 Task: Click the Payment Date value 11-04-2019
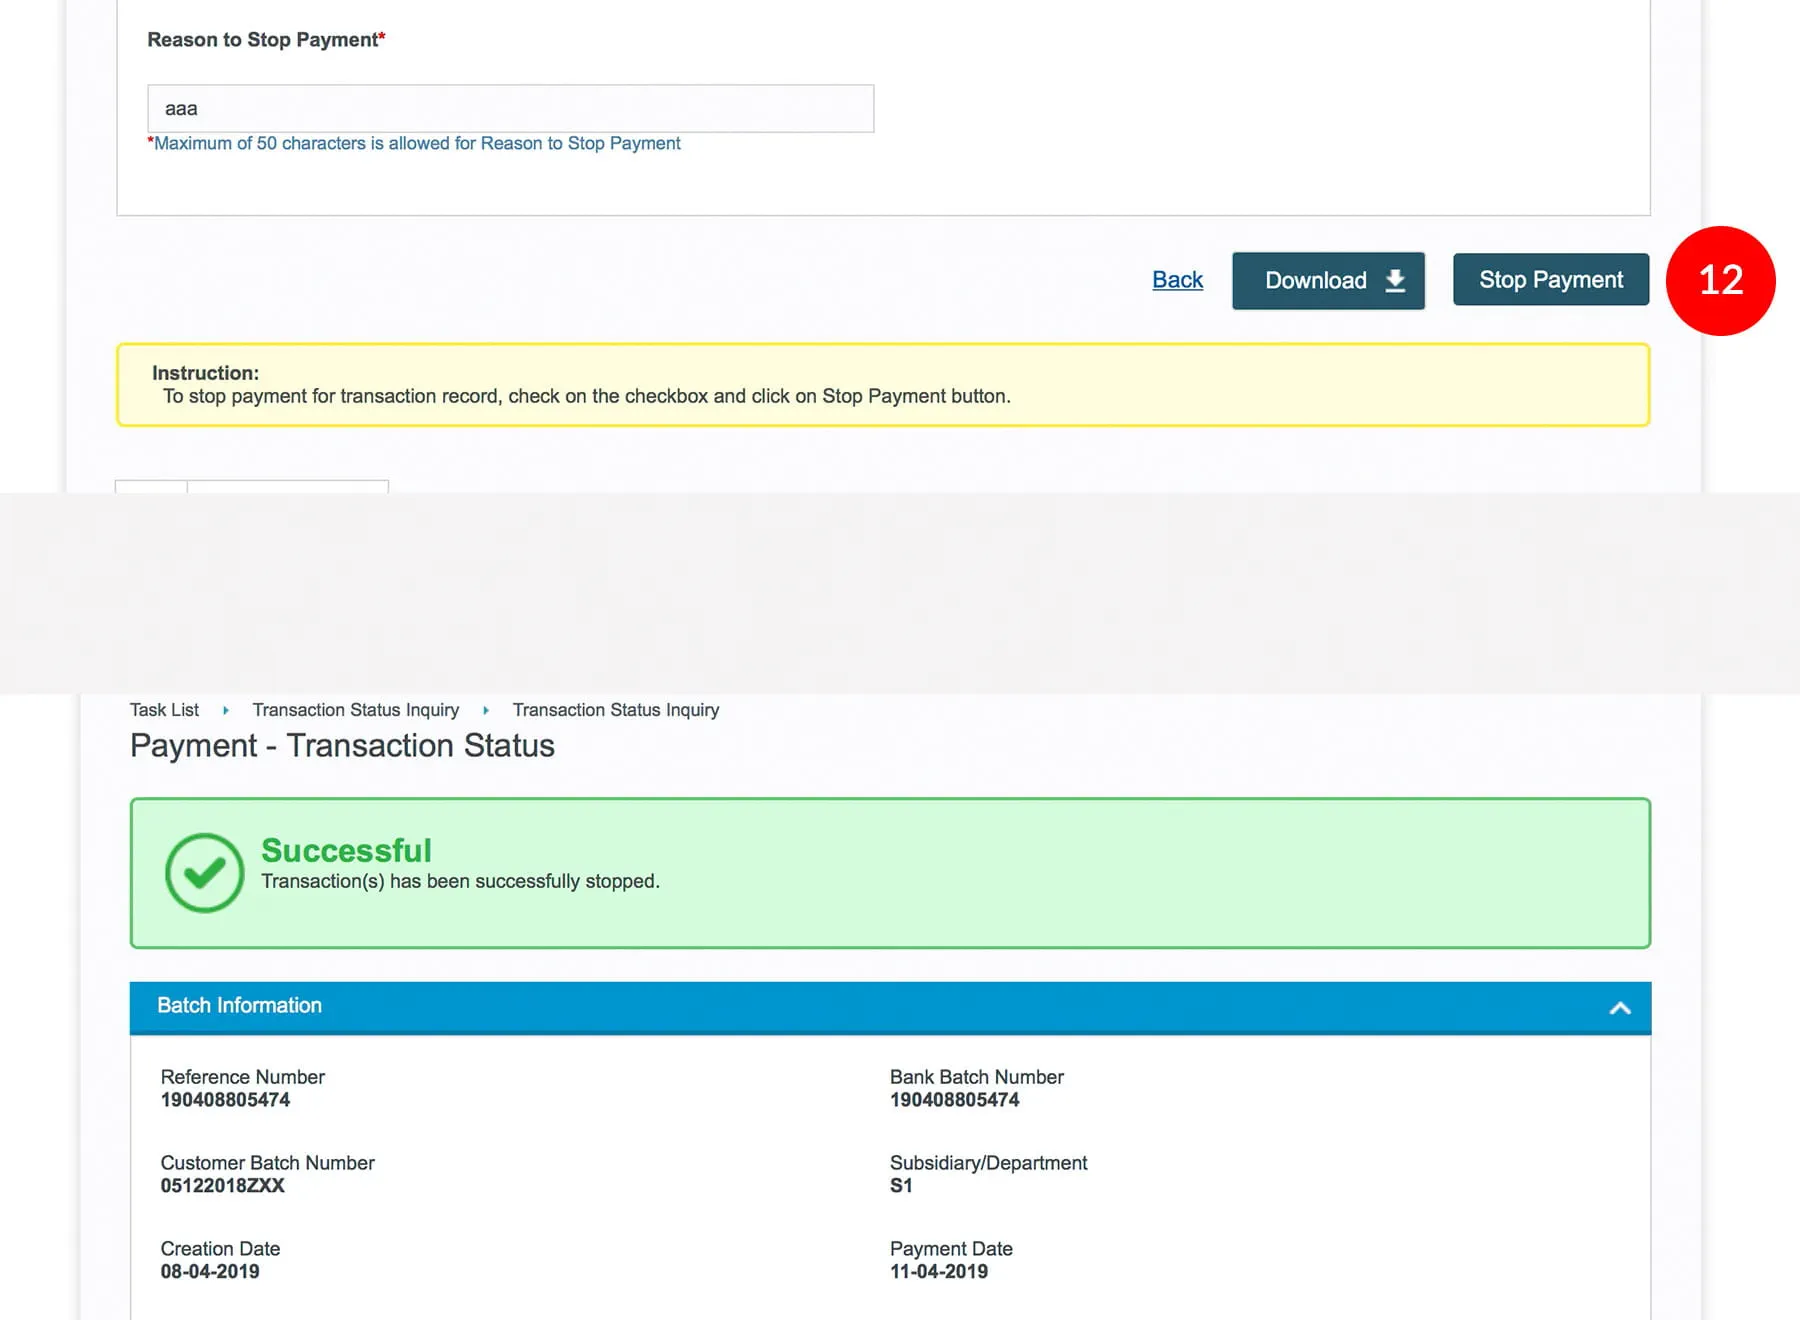[938, 1272]
